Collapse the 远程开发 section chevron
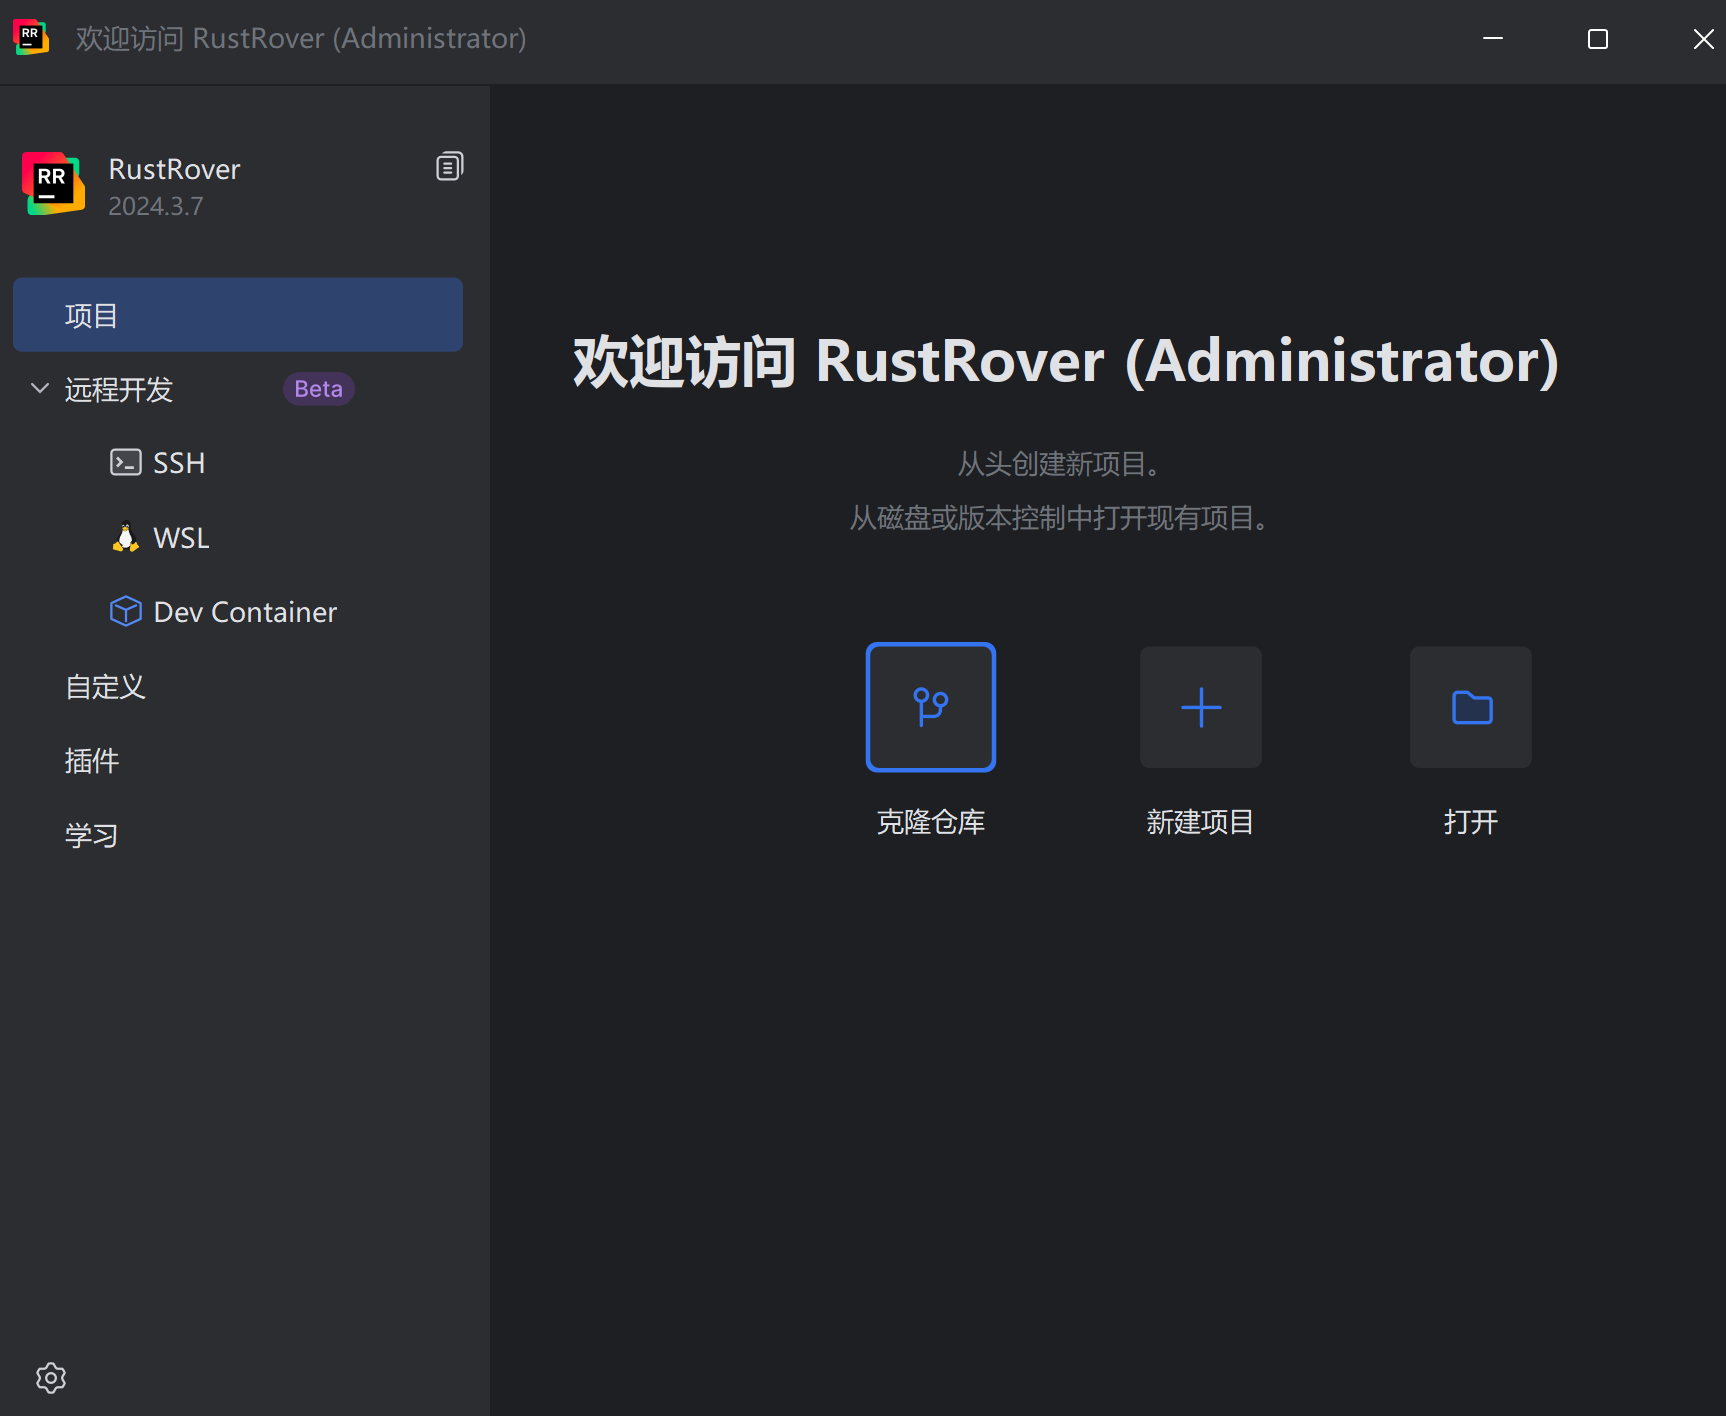Viewport: 1726px width, 1416px height. 40,388
